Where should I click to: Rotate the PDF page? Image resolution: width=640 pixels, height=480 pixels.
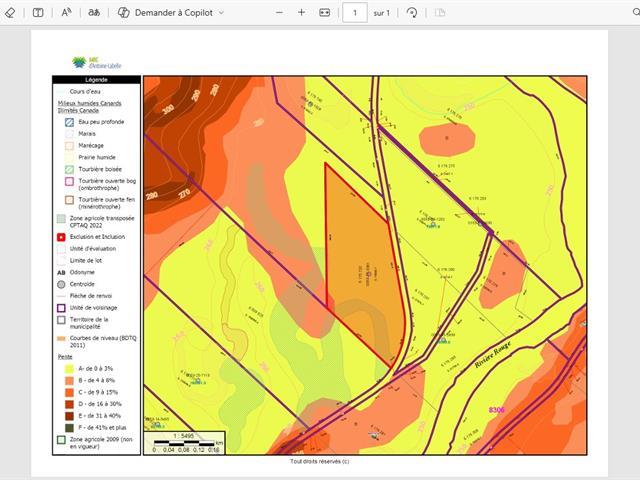coord(412,13)
